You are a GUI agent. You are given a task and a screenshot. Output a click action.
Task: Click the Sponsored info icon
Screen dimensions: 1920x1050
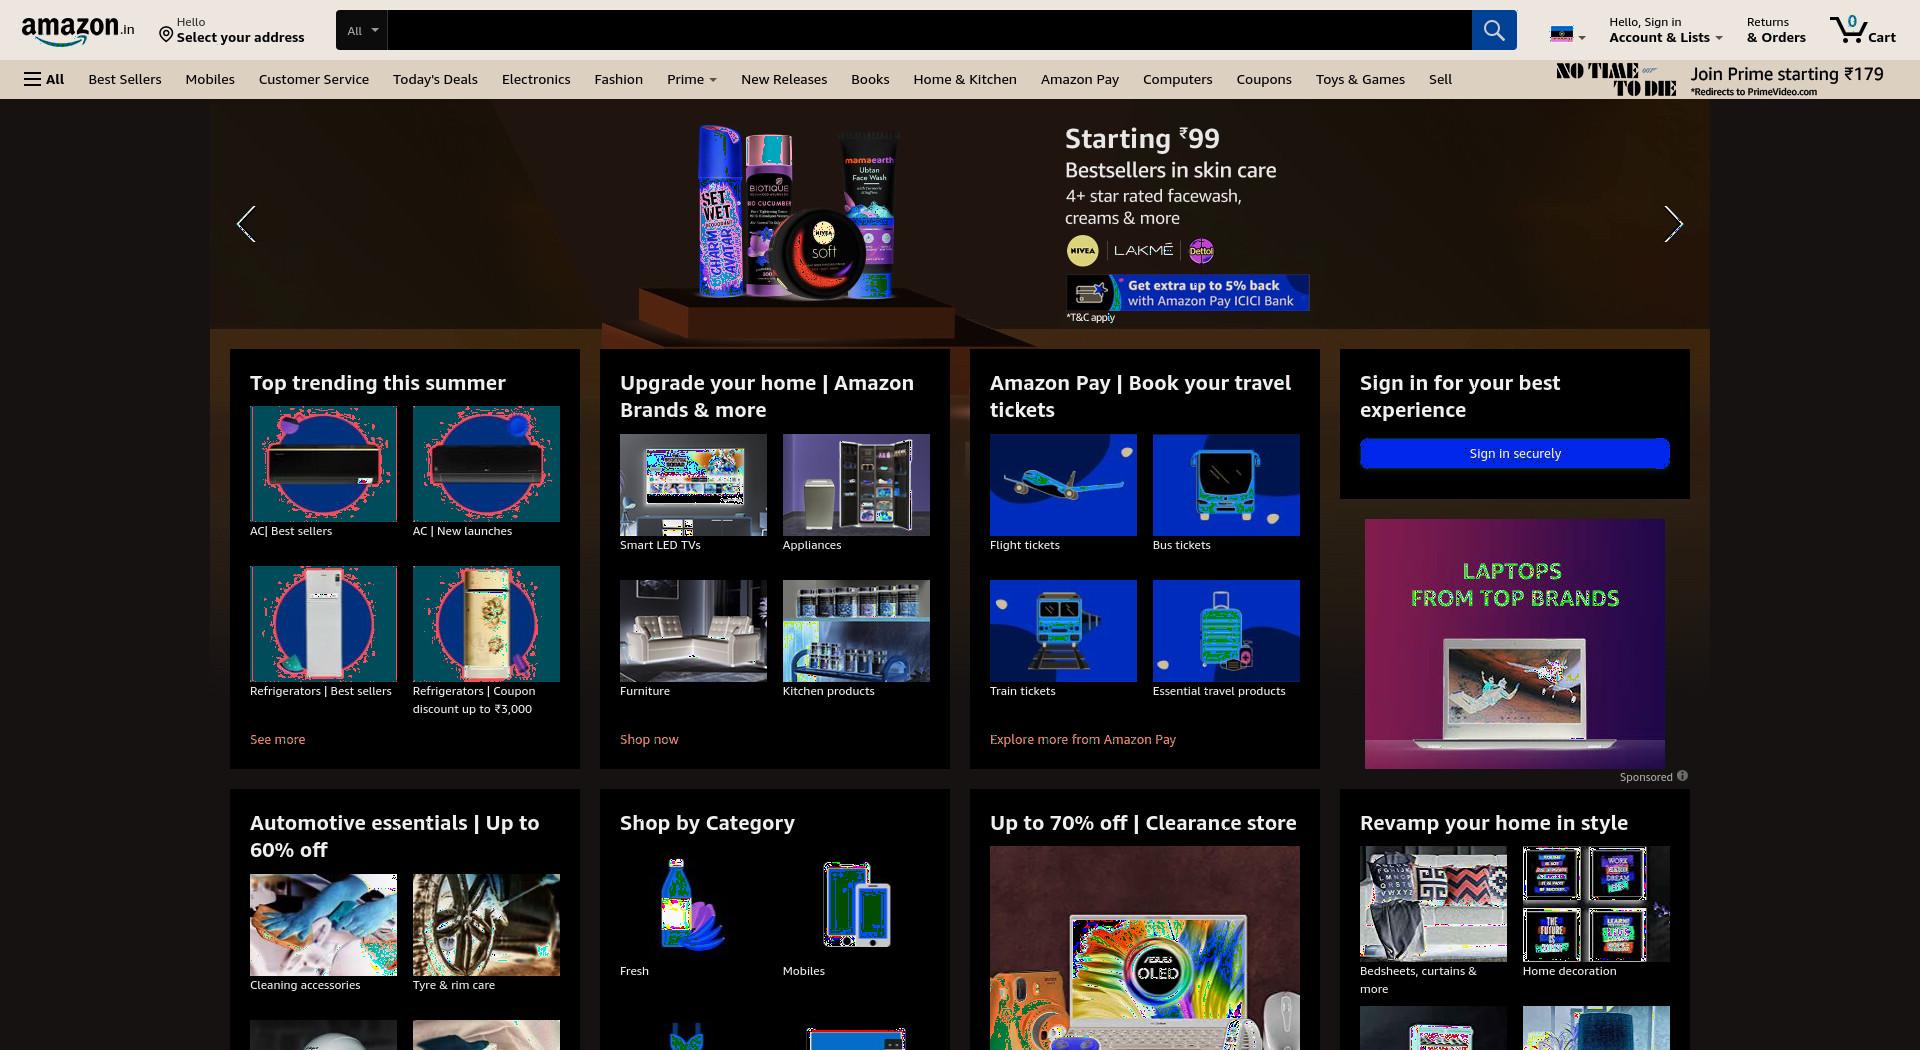pos(1682,776)
